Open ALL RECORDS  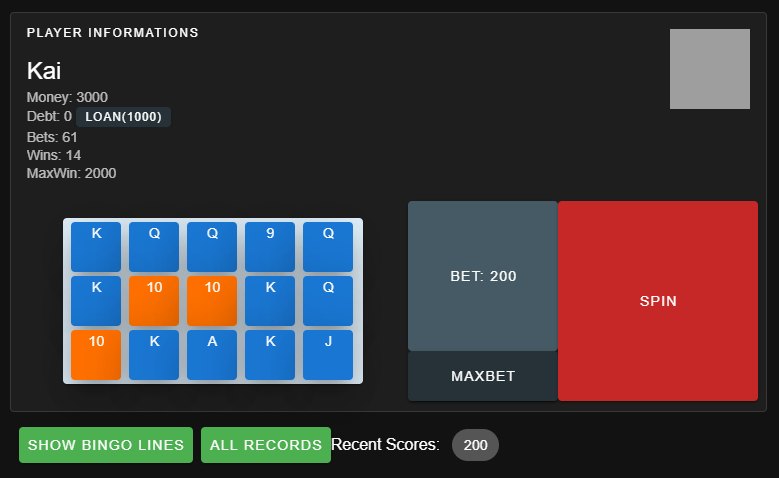coord(265,445)
